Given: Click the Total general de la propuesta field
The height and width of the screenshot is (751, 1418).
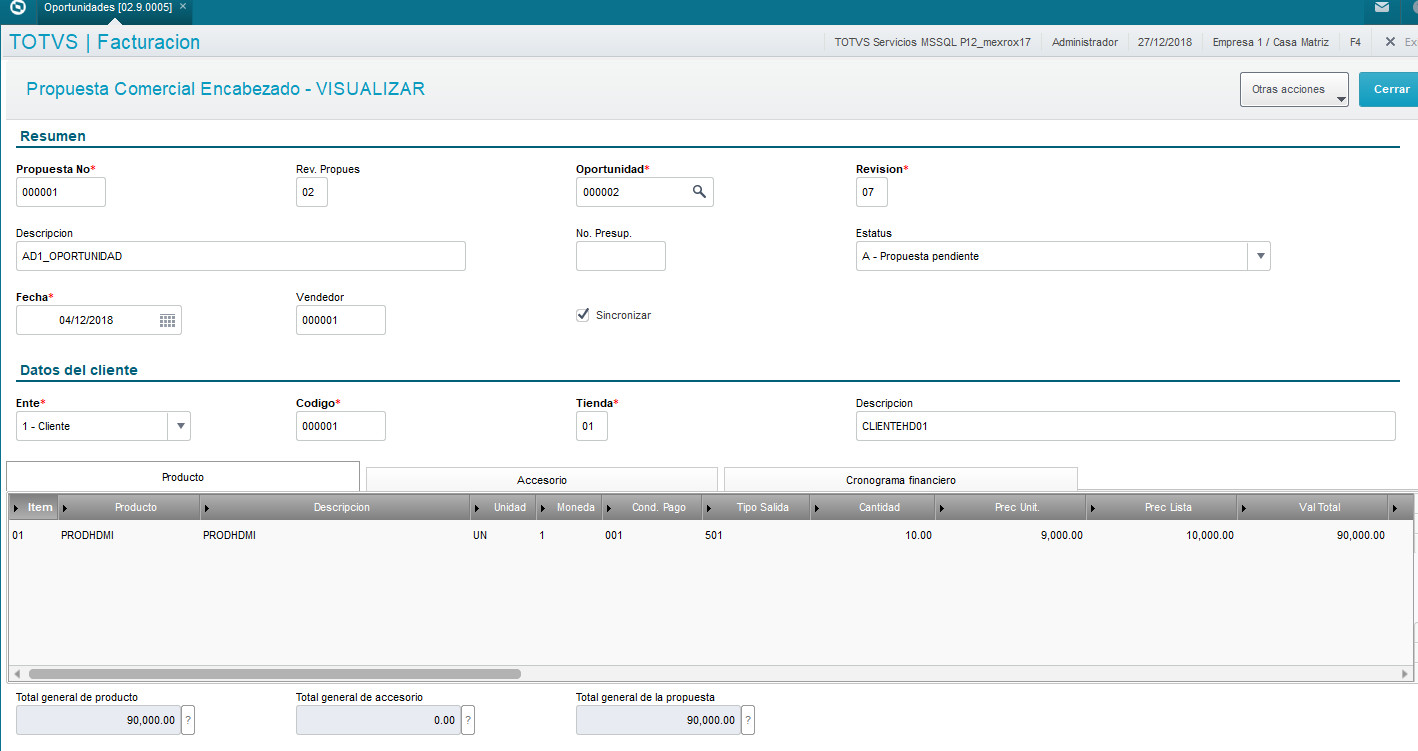Looking at the screenshot, I should pos(658,720).
